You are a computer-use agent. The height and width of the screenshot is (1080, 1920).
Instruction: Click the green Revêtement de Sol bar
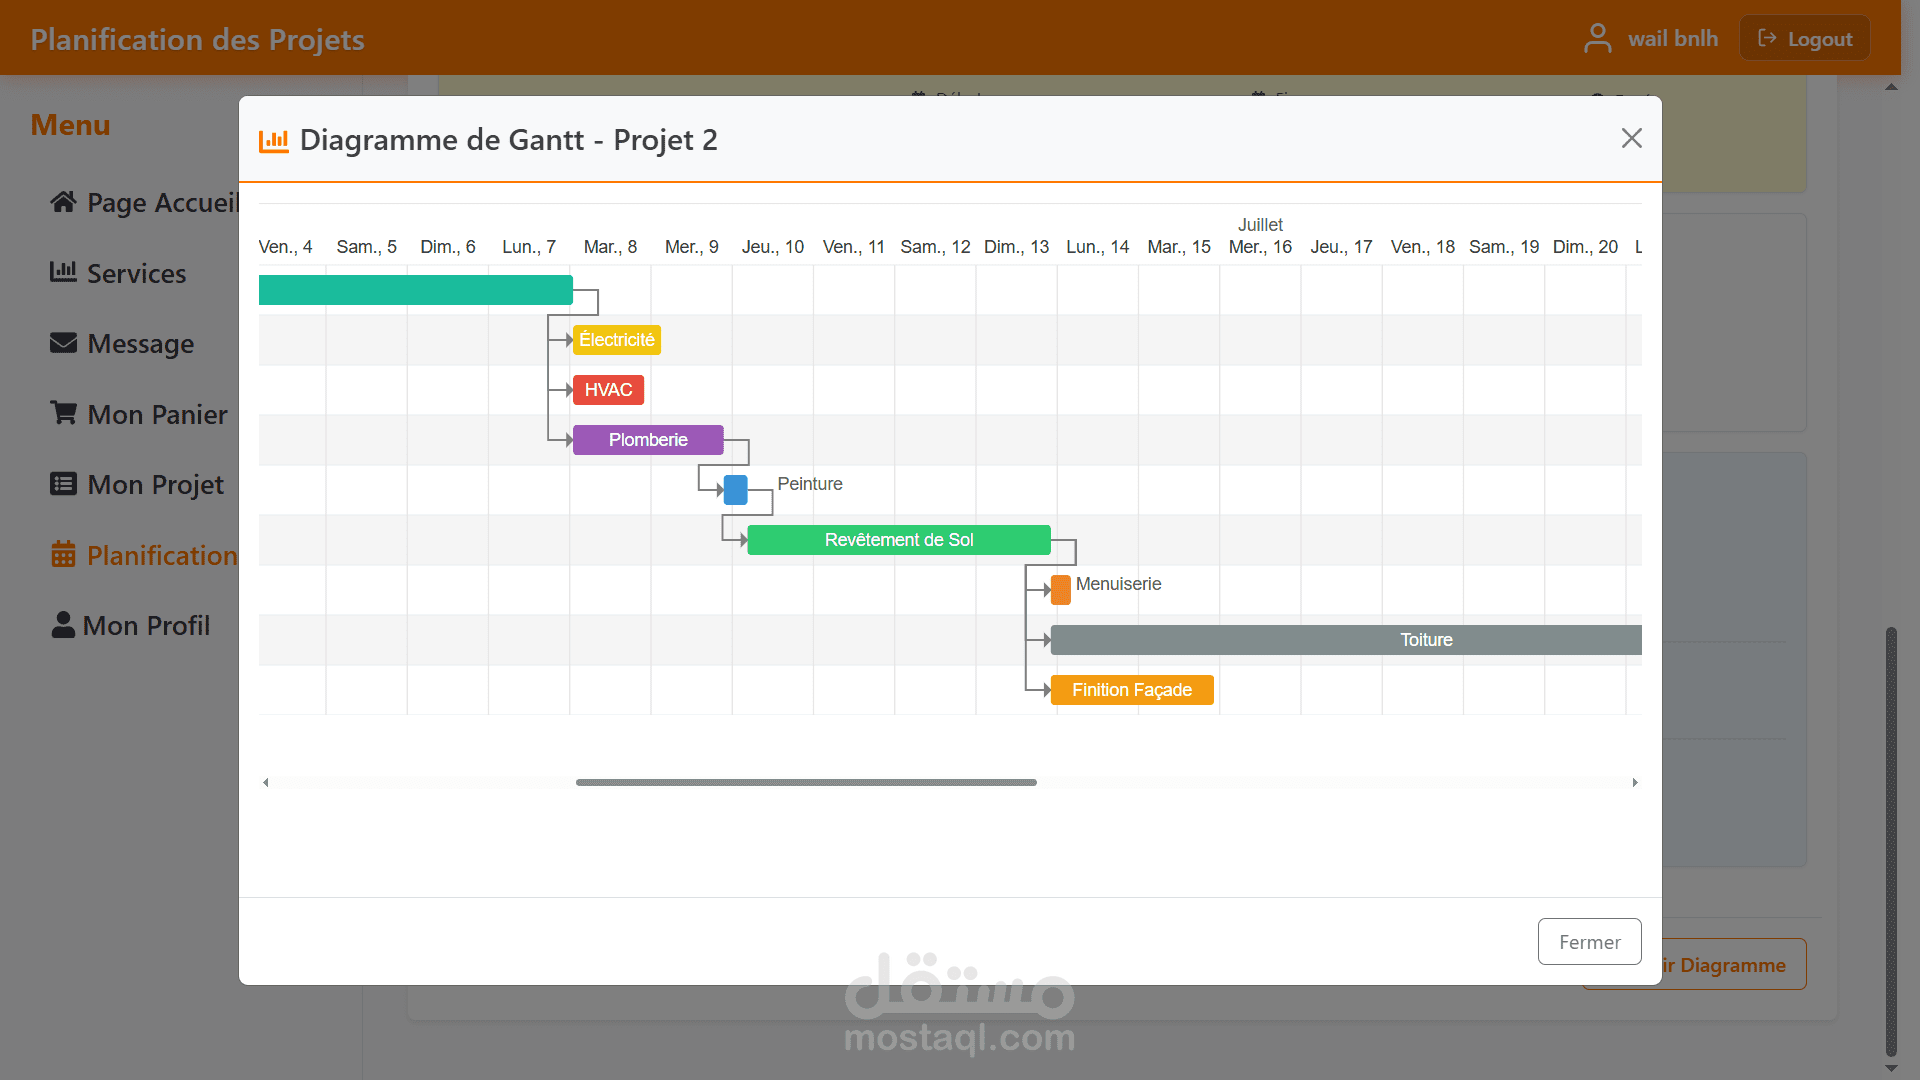[x=898, y=540]
